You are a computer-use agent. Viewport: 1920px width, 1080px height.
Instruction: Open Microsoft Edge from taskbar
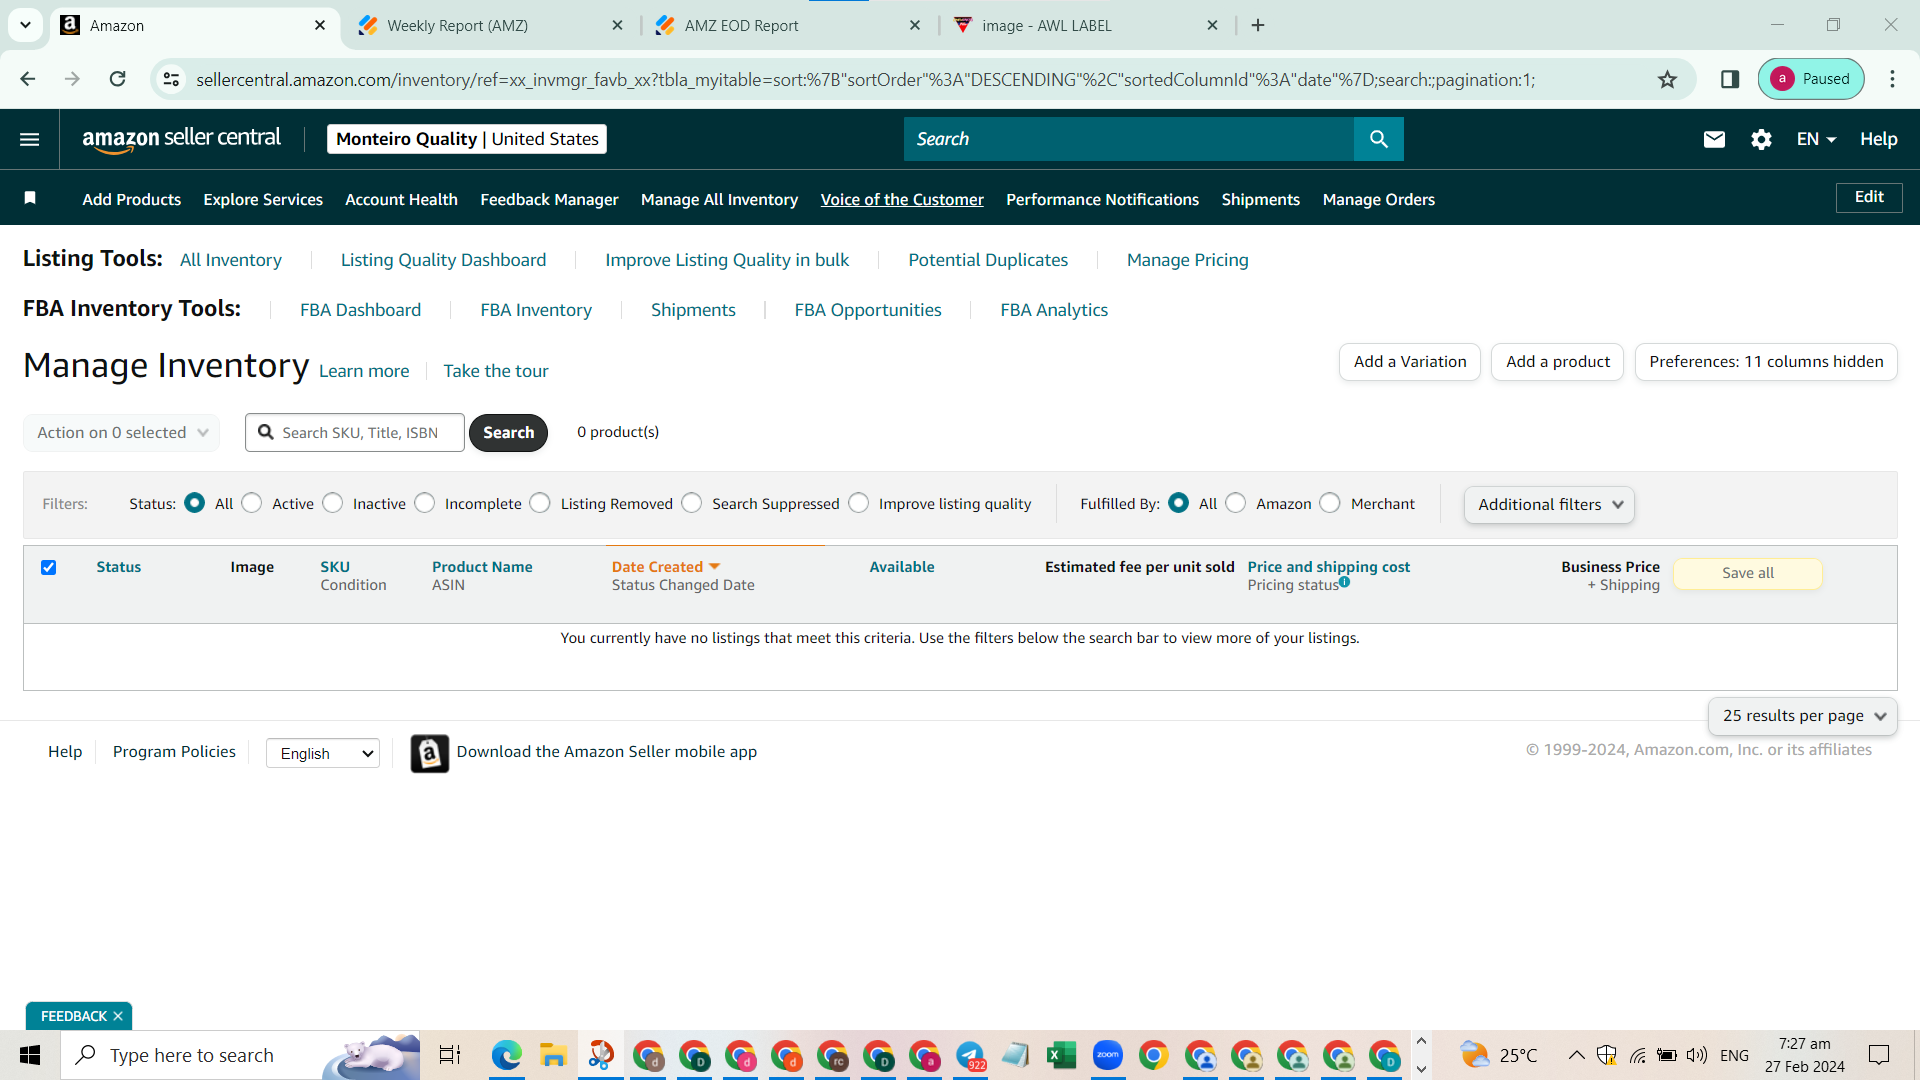(x=507, y=1055)
